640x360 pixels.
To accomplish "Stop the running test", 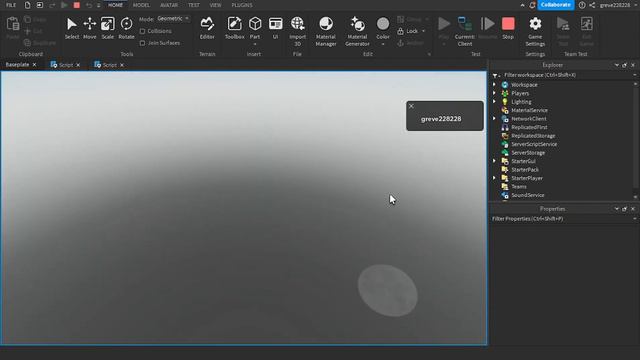I will (x=508, y=28).
